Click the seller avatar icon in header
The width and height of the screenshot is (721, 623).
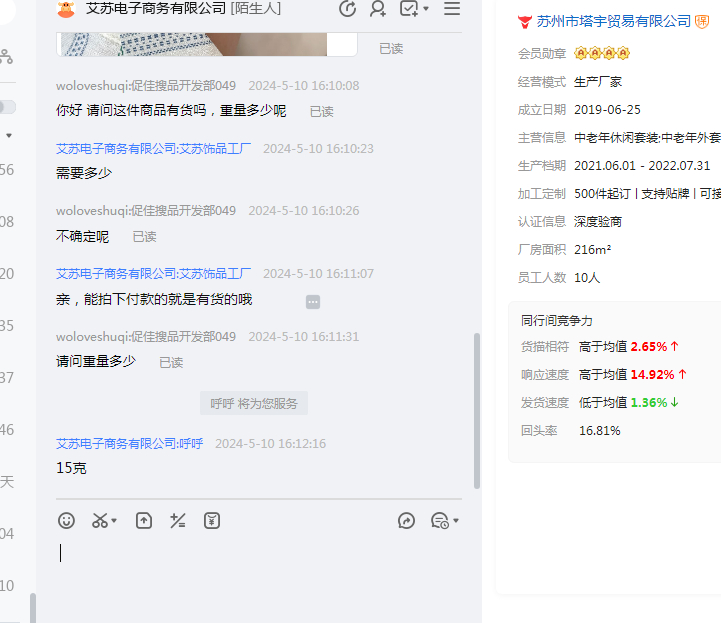coord(66,9)
